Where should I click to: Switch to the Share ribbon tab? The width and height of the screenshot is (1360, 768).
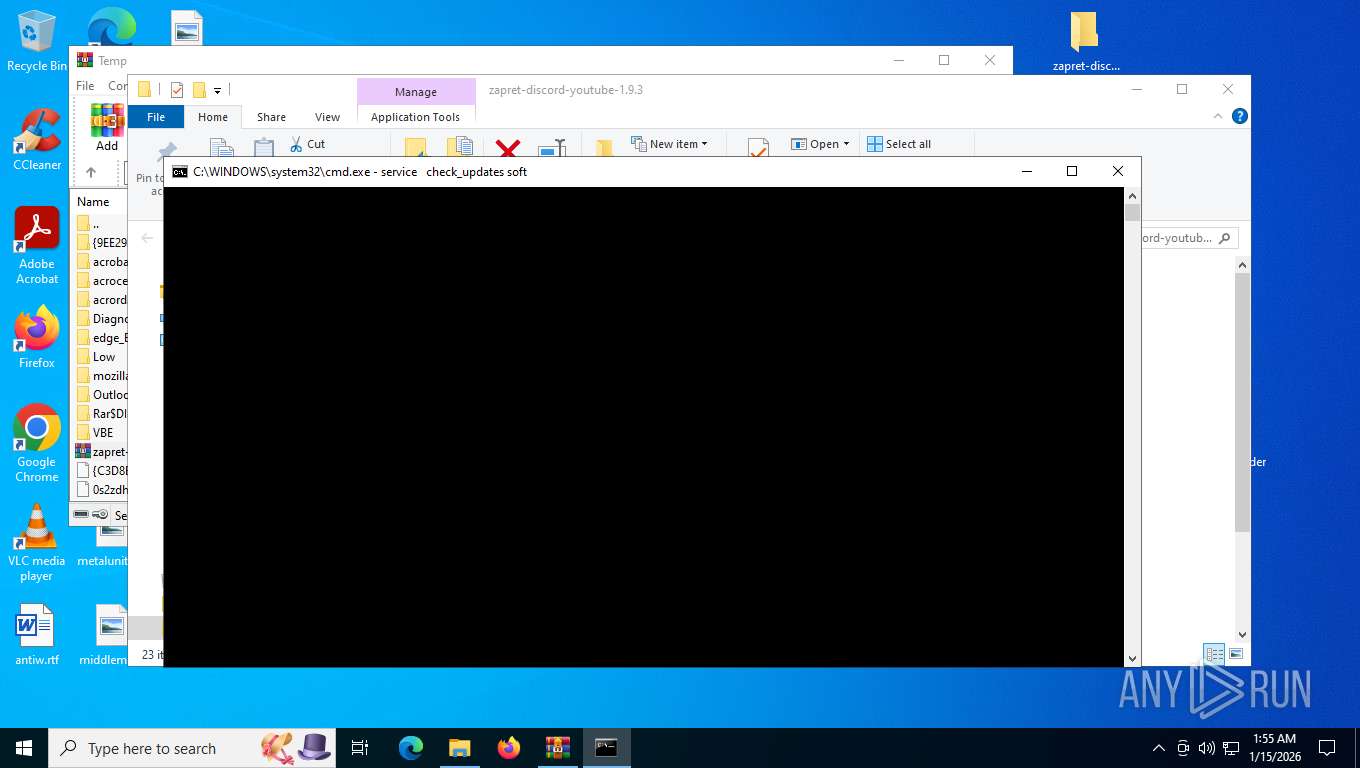pos(271,117)
